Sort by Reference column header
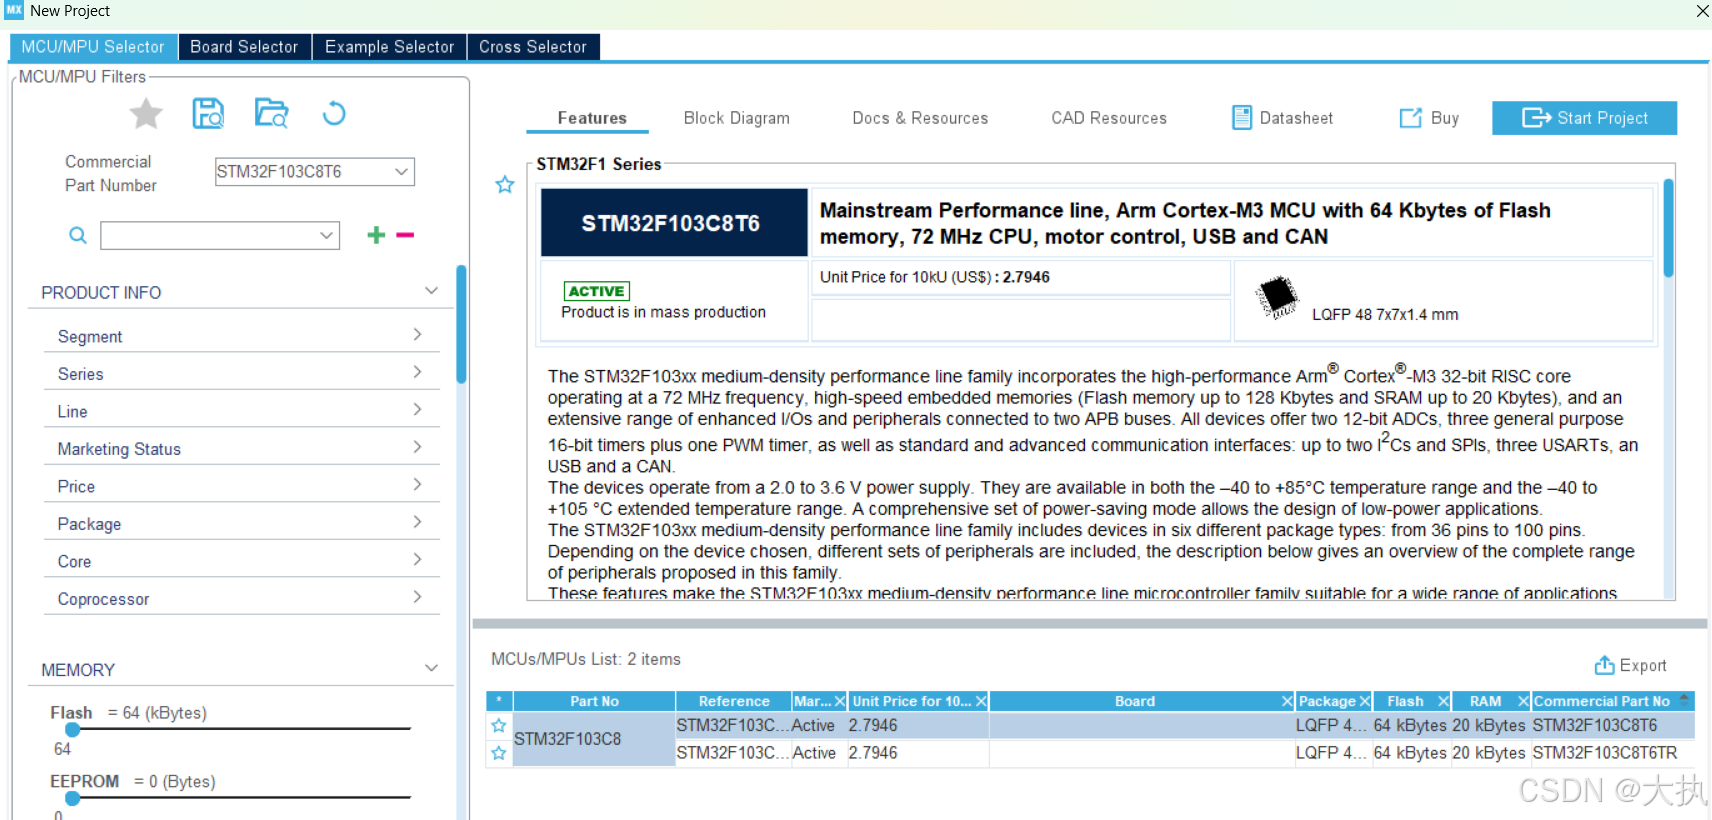1712x820 pixels. pyautogui.click(x=734, y=701)
